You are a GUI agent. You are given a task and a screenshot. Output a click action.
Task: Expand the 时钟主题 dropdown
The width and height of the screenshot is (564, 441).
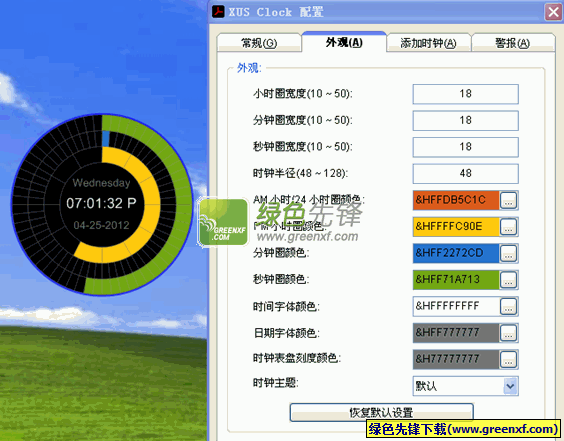(x=510, y=386)
